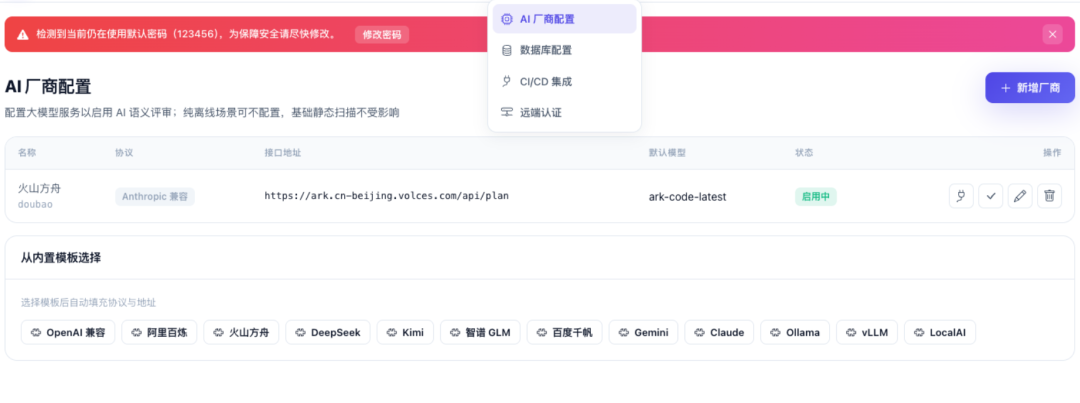Click the 新增厂商 button
Screen dimensions: 1080x403
[1029, 87]
